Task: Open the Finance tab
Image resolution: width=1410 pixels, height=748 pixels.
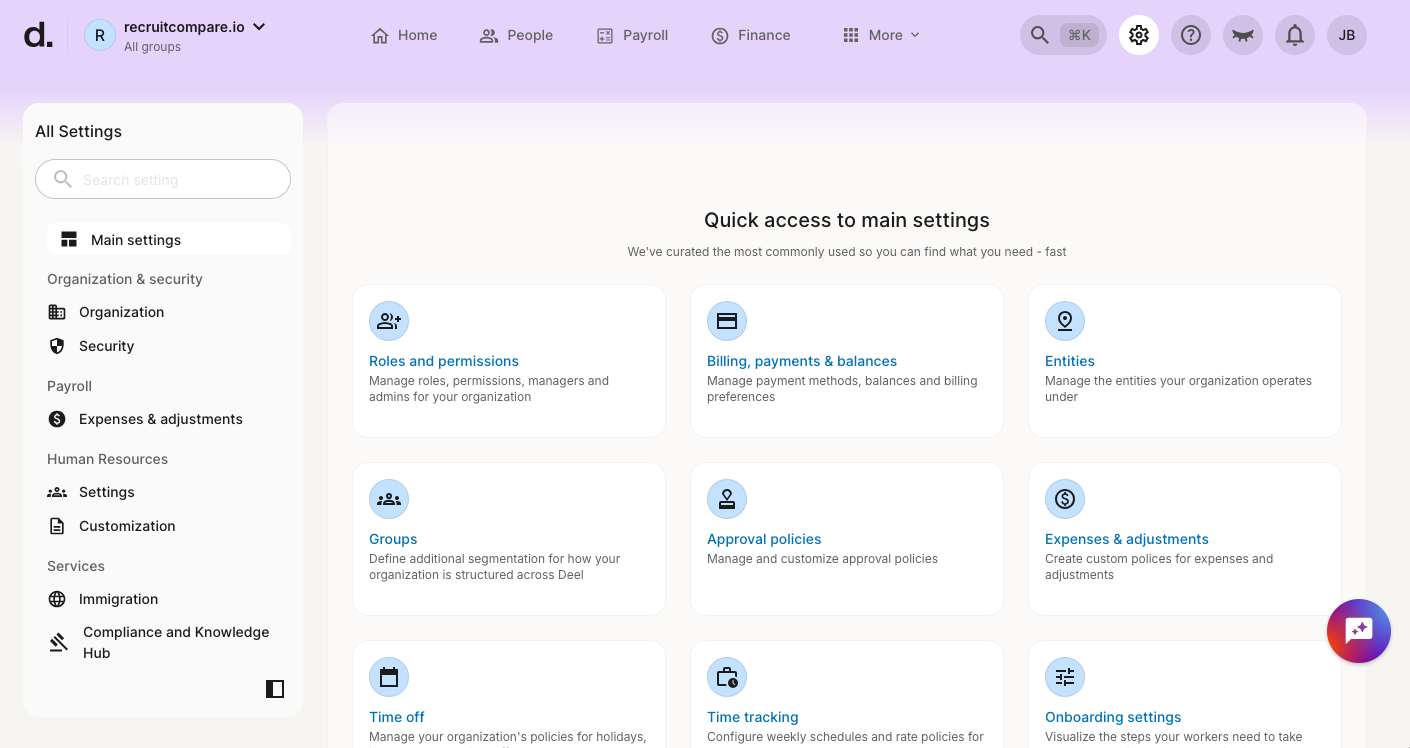Action: pyautogui.click(x=751, y=35)
